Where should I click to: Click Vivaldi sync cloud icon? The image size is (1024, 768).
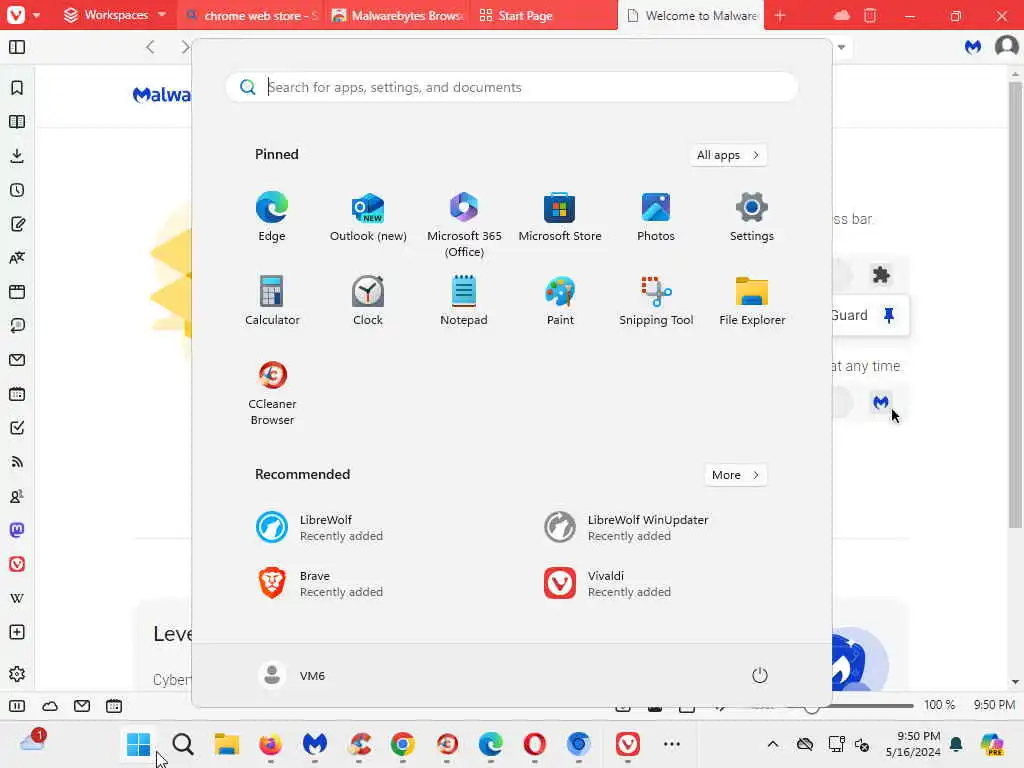(842, 15)
